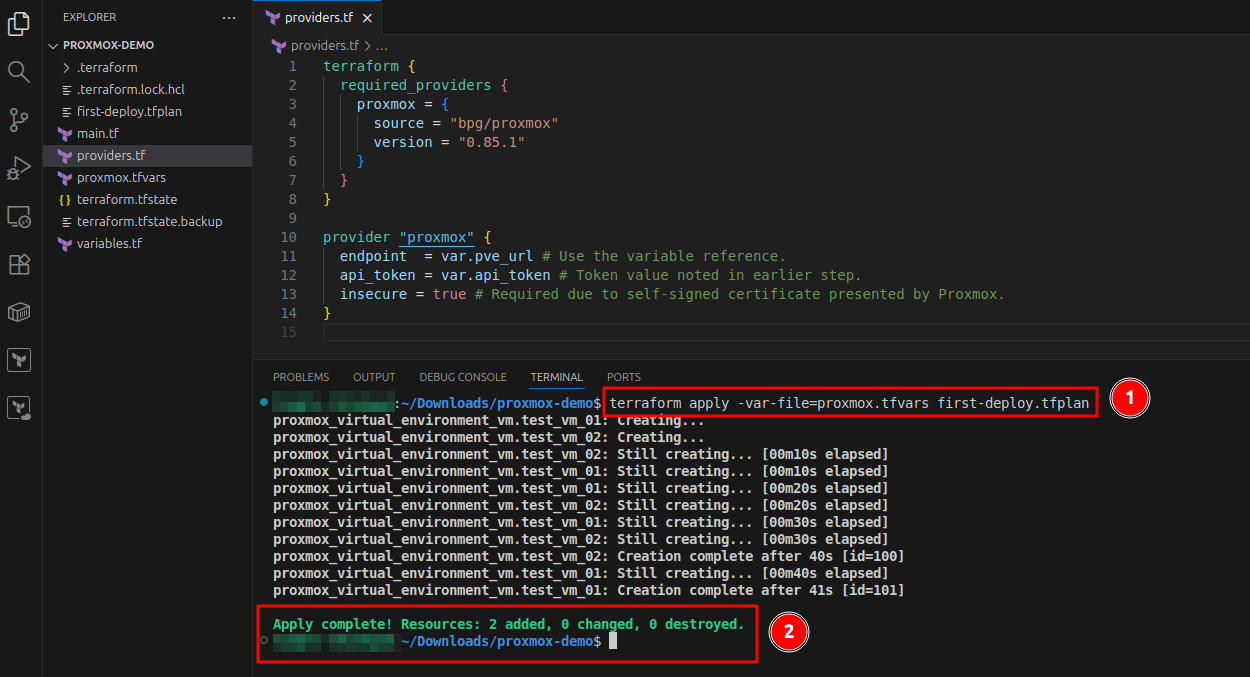
Task: Open the containers view in the activity bar
Action: (20, 312)
